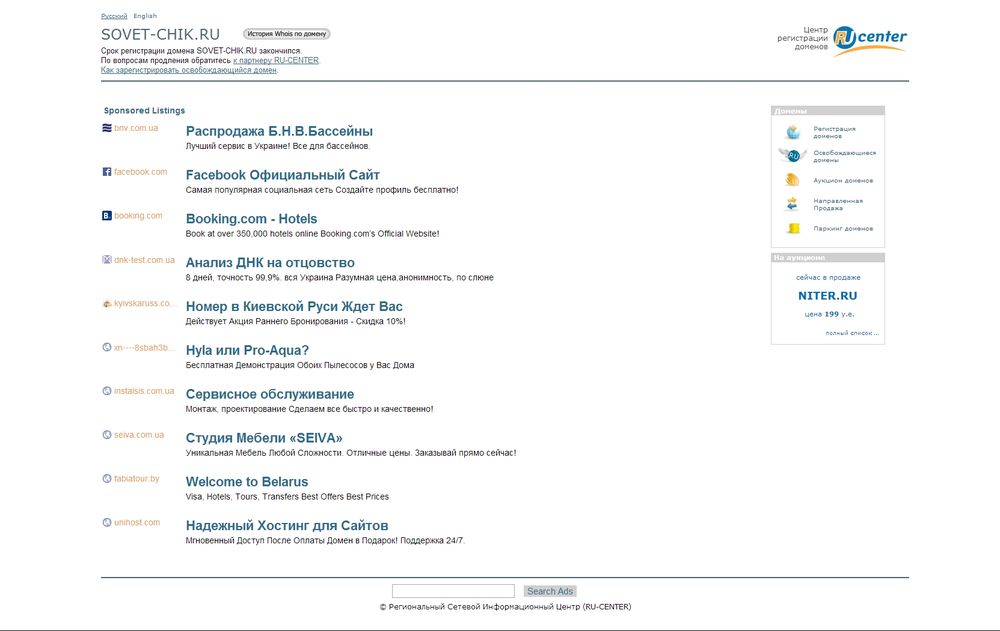The width and height of the screenshot is (1000, 631).
Task: Click the dnk-test.com.ua favicon icon
Action: tap(107, 260)
